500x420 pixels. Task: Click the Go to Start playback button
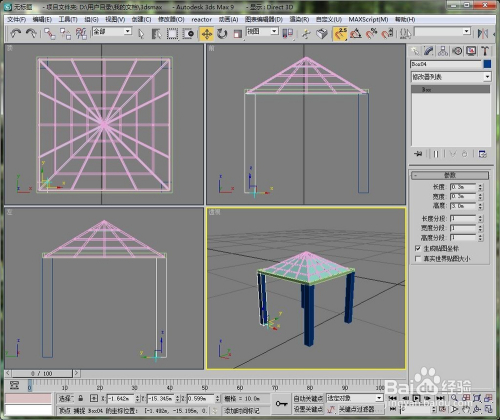point(393,398)
